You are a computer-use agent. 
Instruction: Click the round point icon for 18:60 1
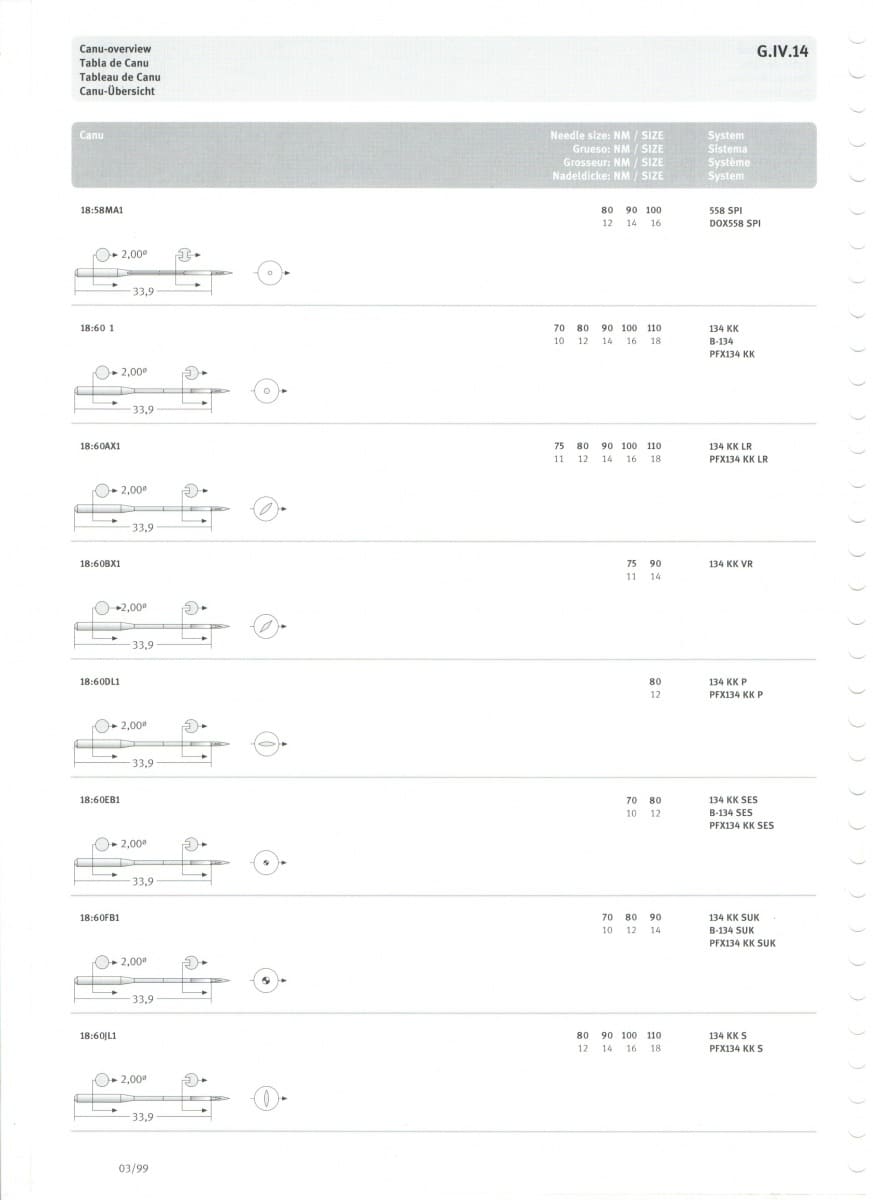267,390
